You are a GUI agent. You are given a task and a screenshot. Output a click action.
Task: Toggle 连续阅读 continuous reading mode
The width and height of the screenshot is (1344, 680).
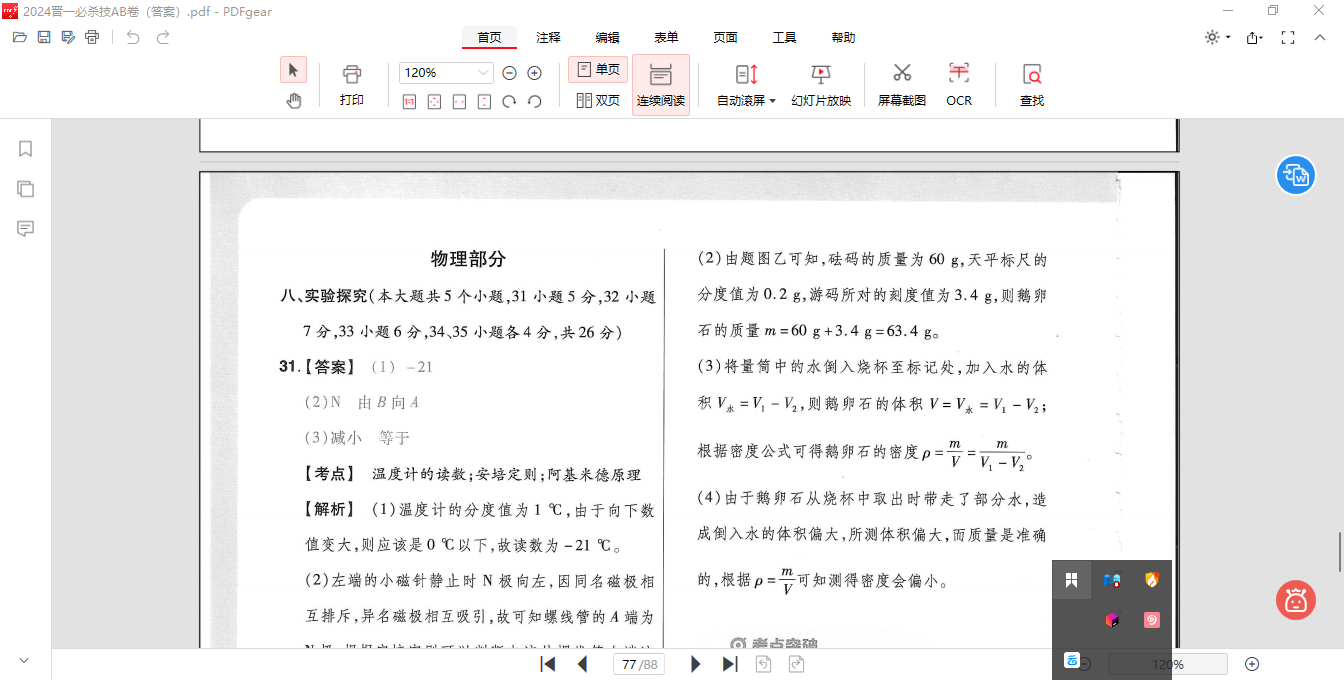[x=660, y=85]
